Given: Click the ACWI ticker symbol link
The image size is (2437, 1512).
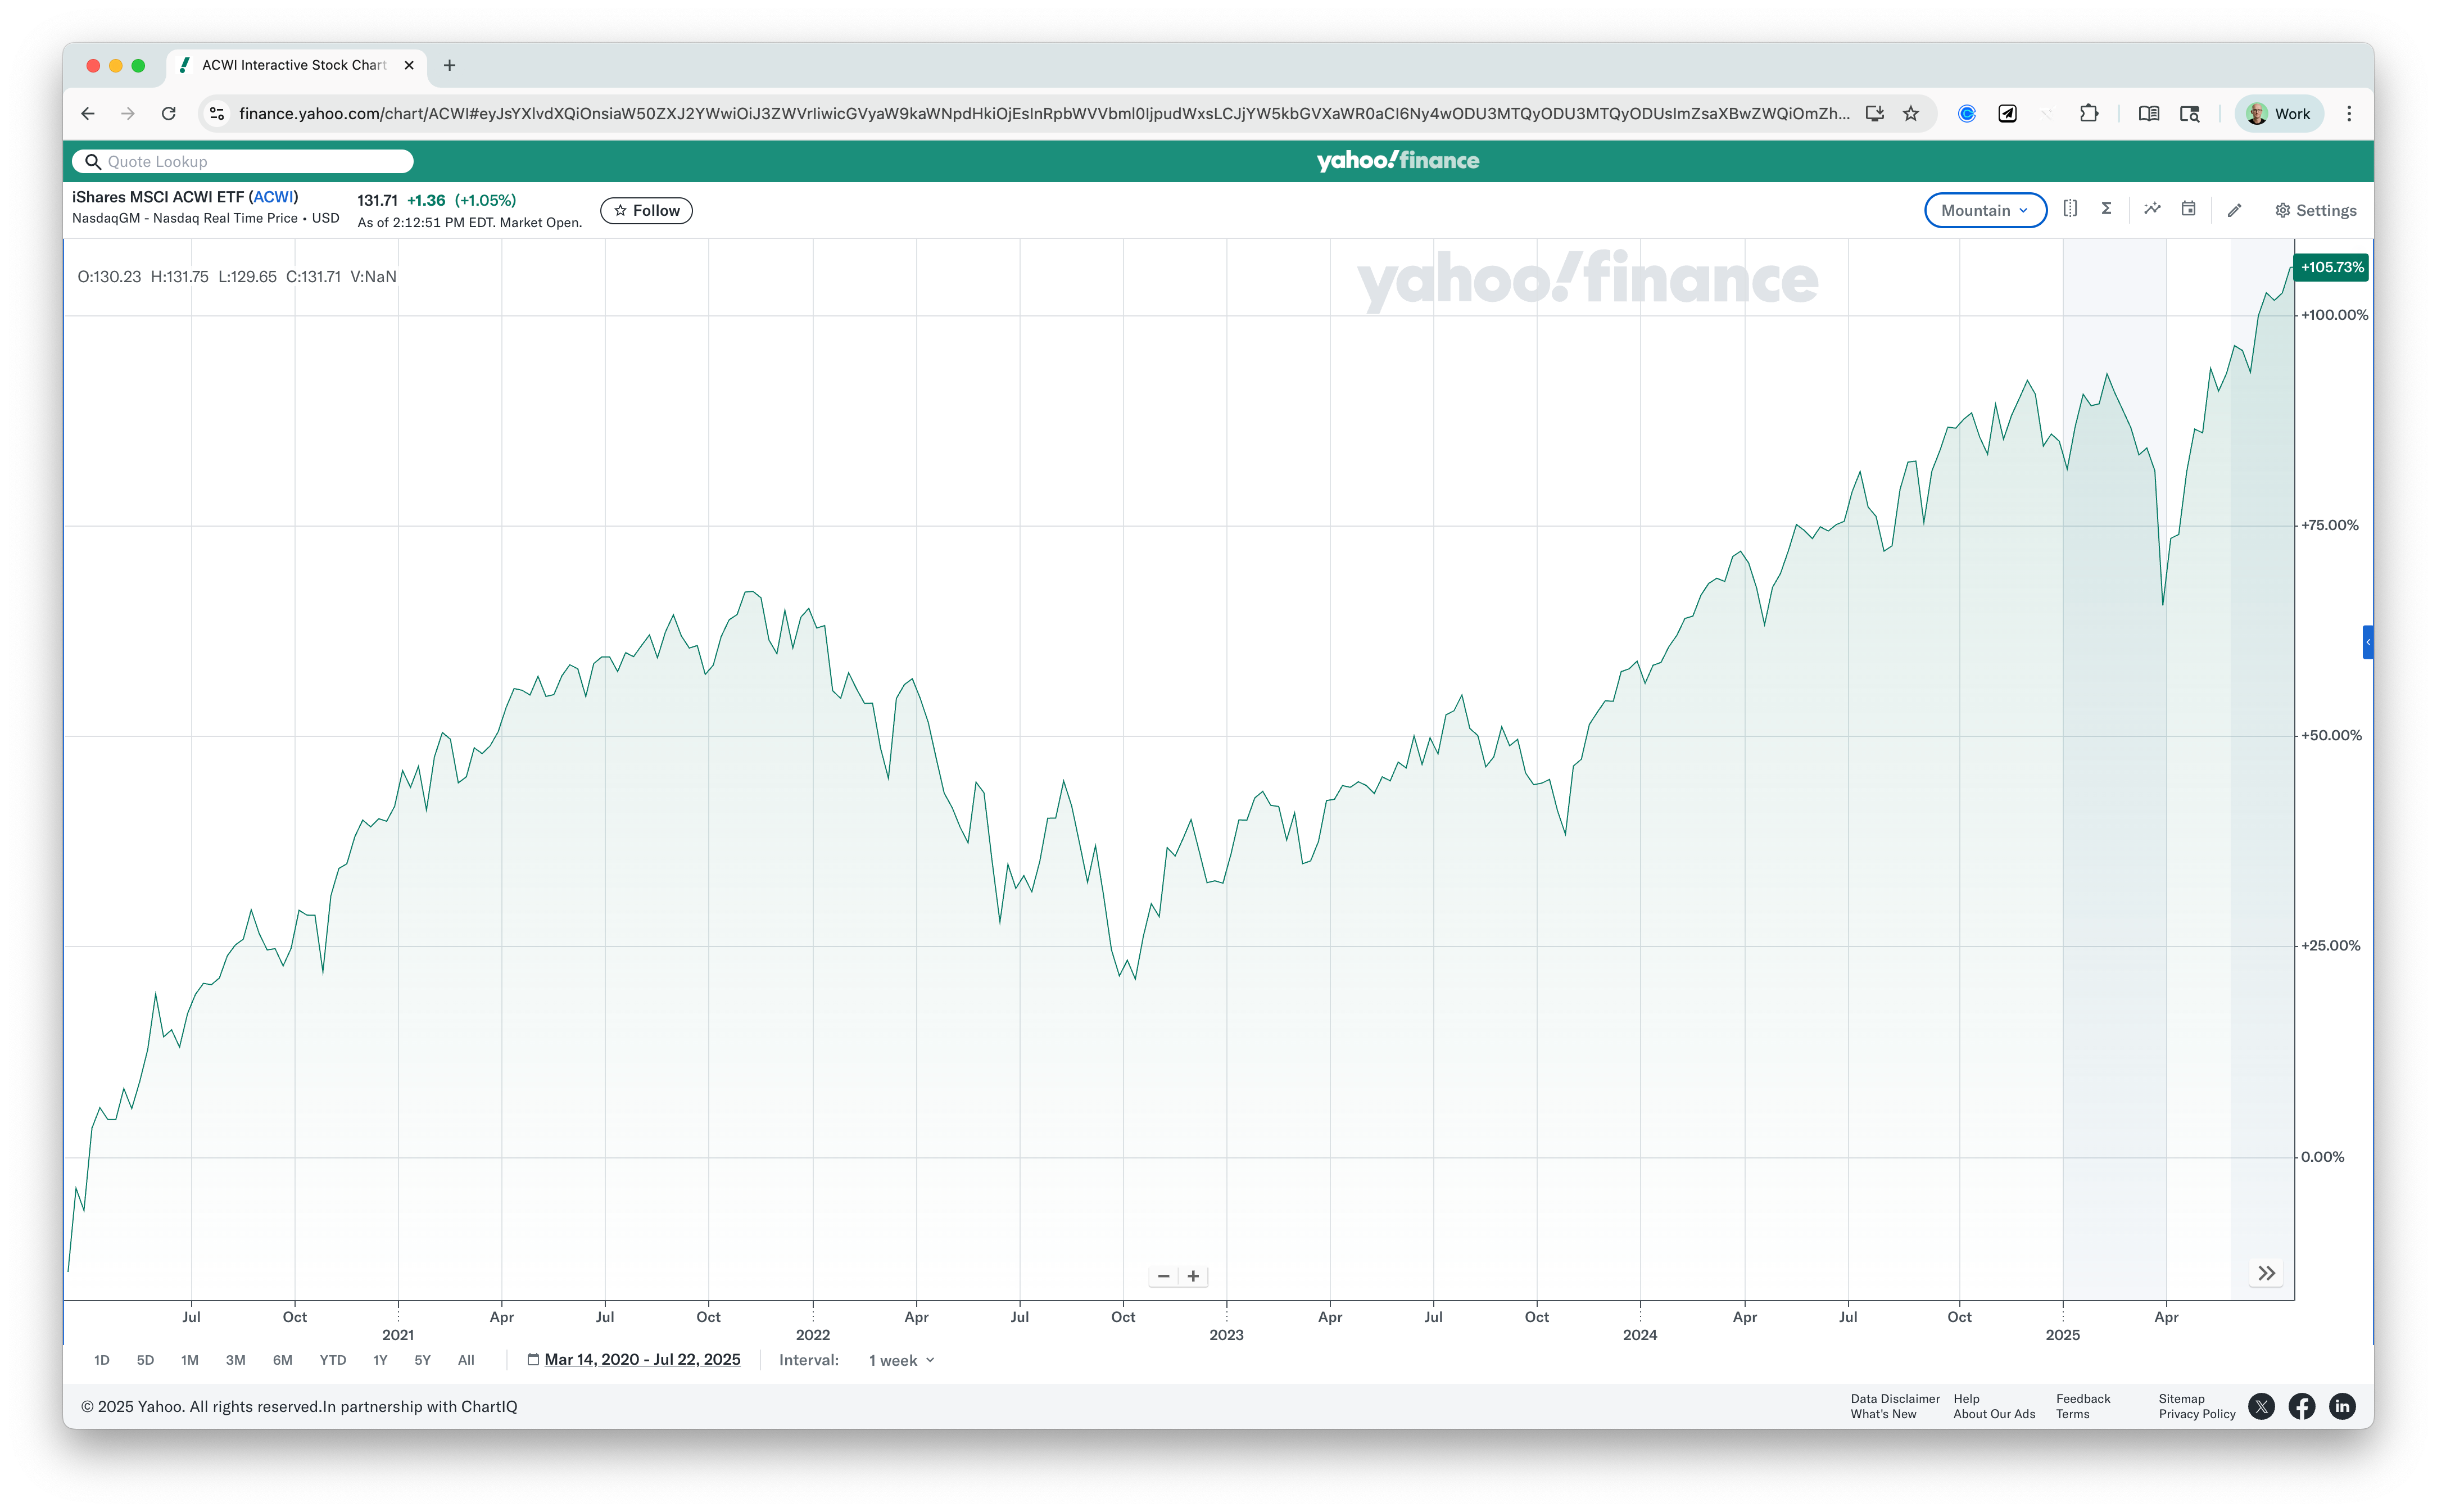Looking at the screenshot, I should coord(273,197).
